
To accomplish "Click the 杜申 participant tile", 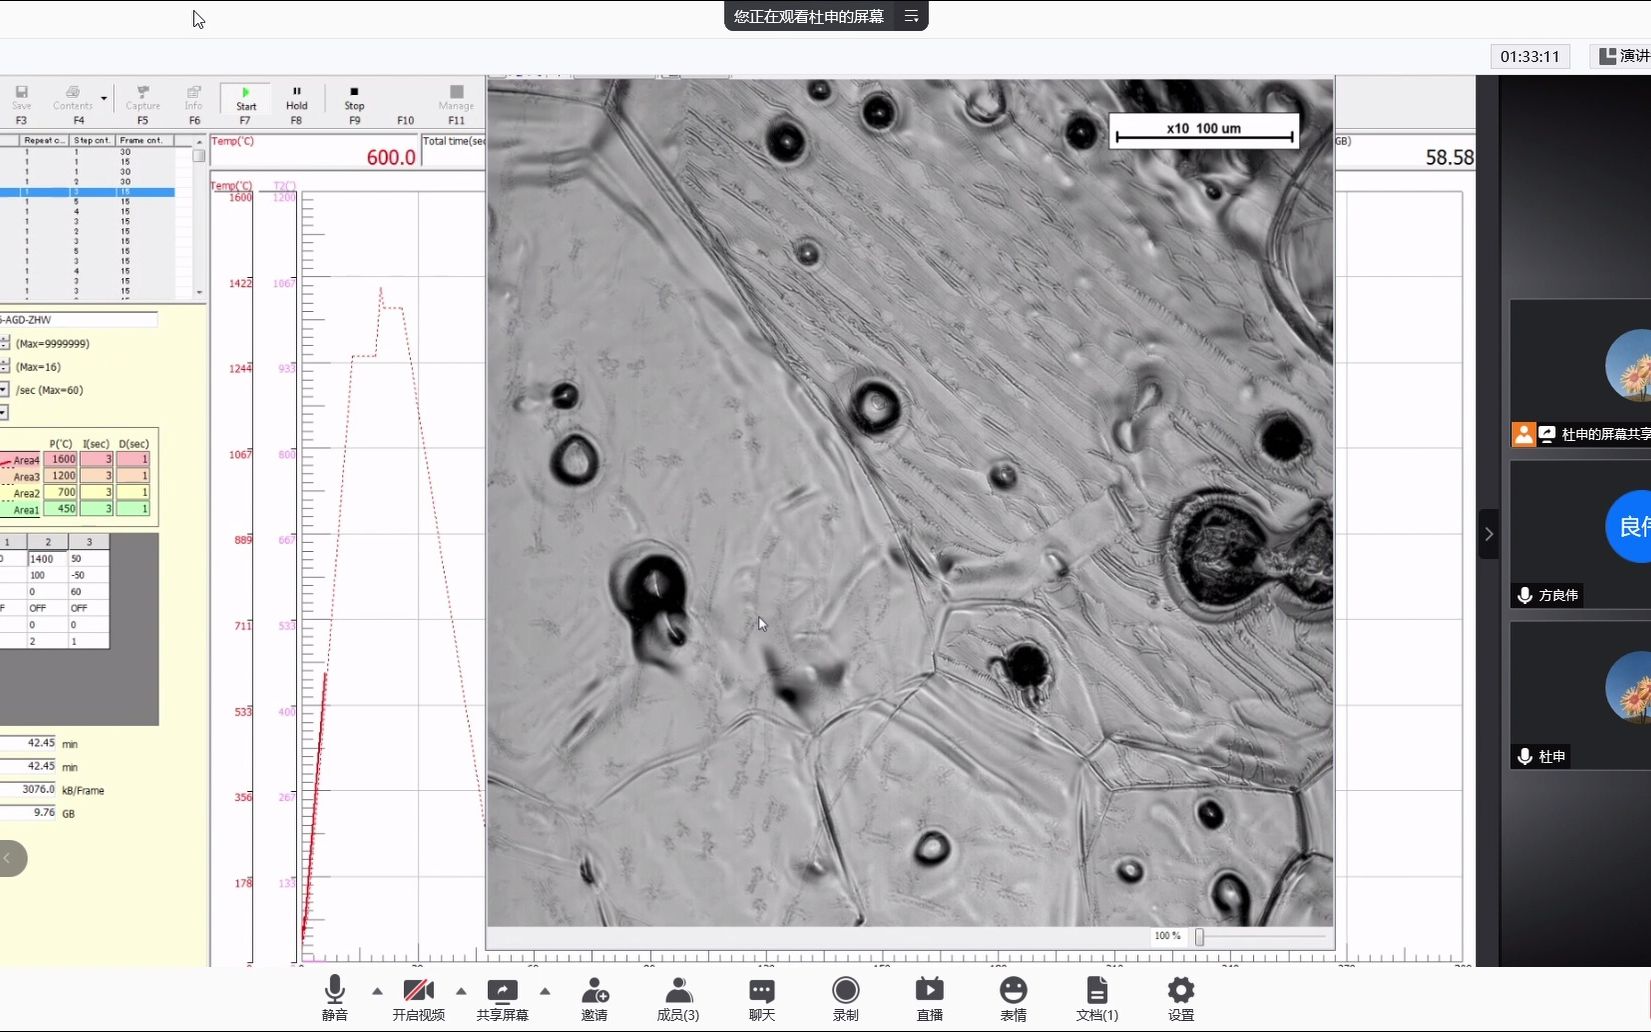I will 1580,695.
